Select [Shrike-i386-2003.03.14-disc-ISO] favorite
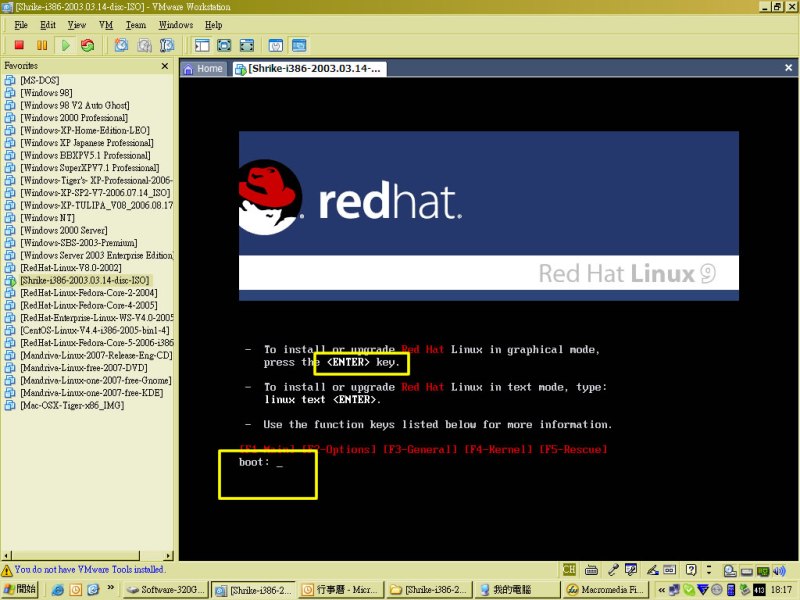The image size is (800, 600). pos(84,280)
